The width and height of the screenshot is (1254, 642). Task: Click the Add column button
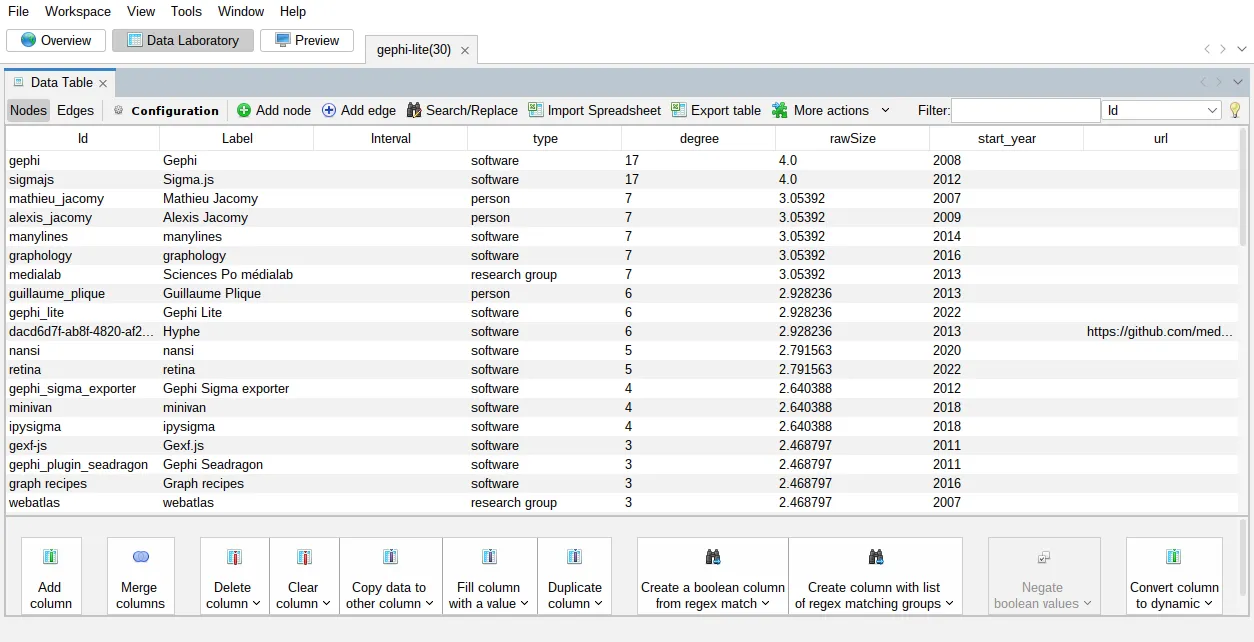[50, 576]
